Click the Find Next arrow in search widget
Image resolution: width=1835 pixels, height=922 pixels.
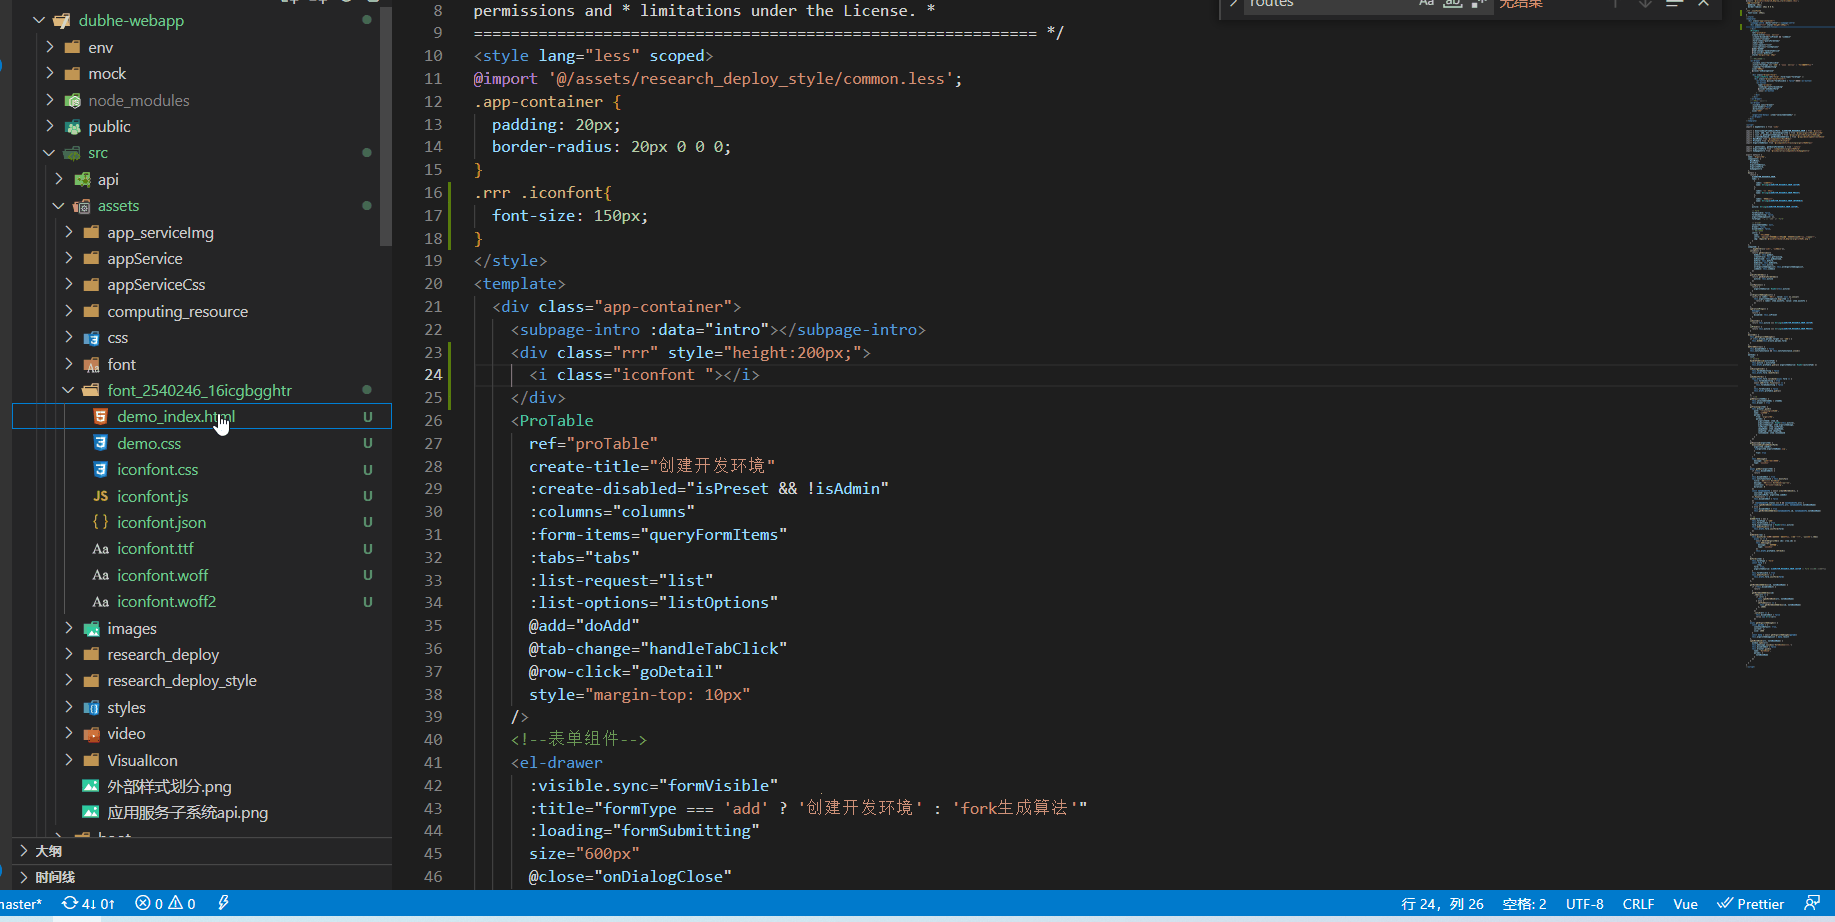(x=1643, y=5)
